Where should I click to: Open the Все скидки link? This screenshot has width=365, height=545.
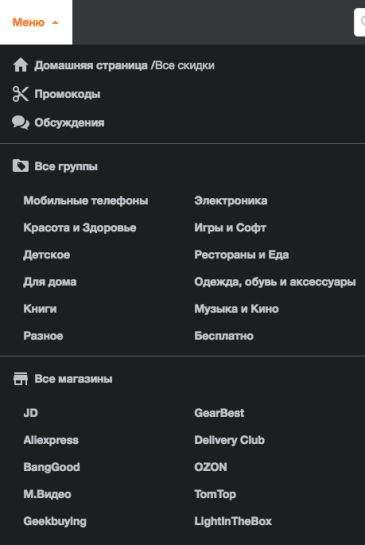(x=185, y=65)
